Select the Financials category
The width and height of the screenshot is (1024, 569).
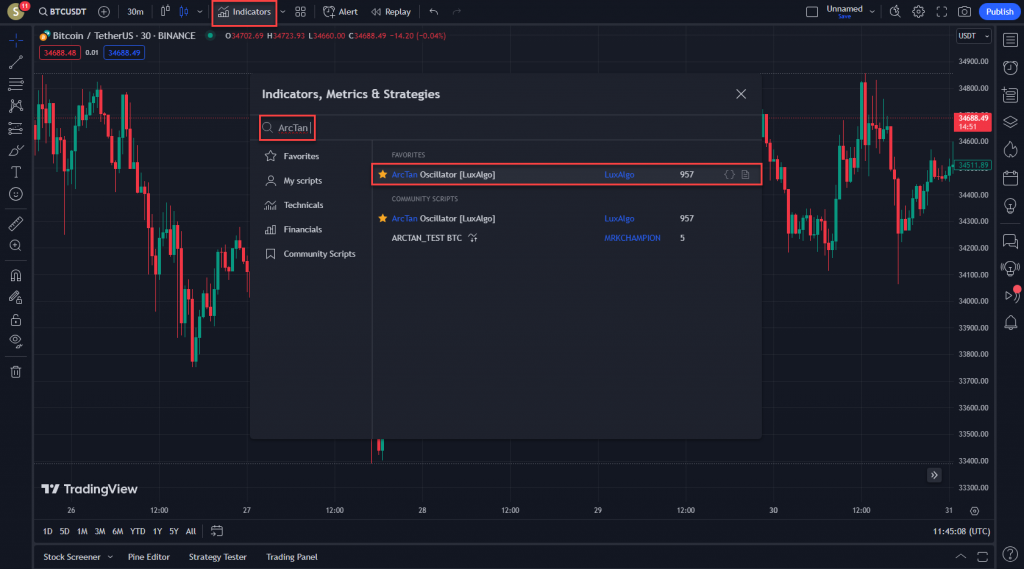coord(302,229)
